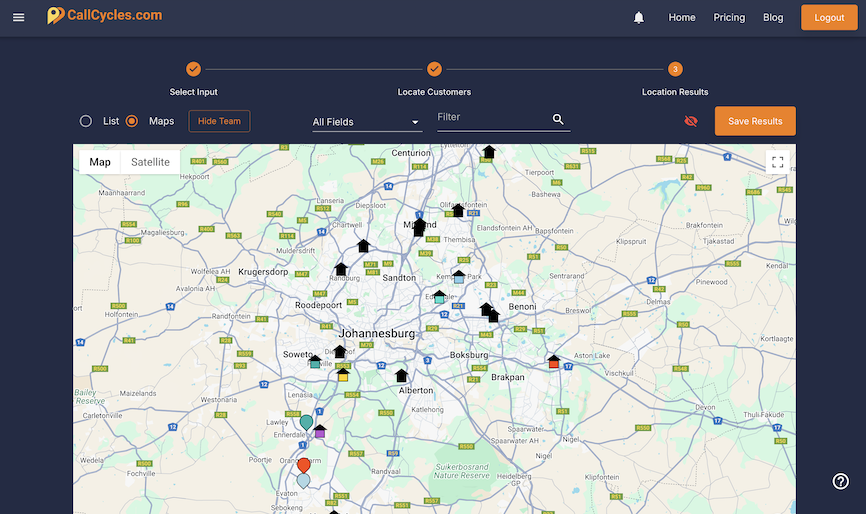866x514 pixels.
Task: Click the Benoni label on map
Action: pyautogui.click(x=522, y=306)
